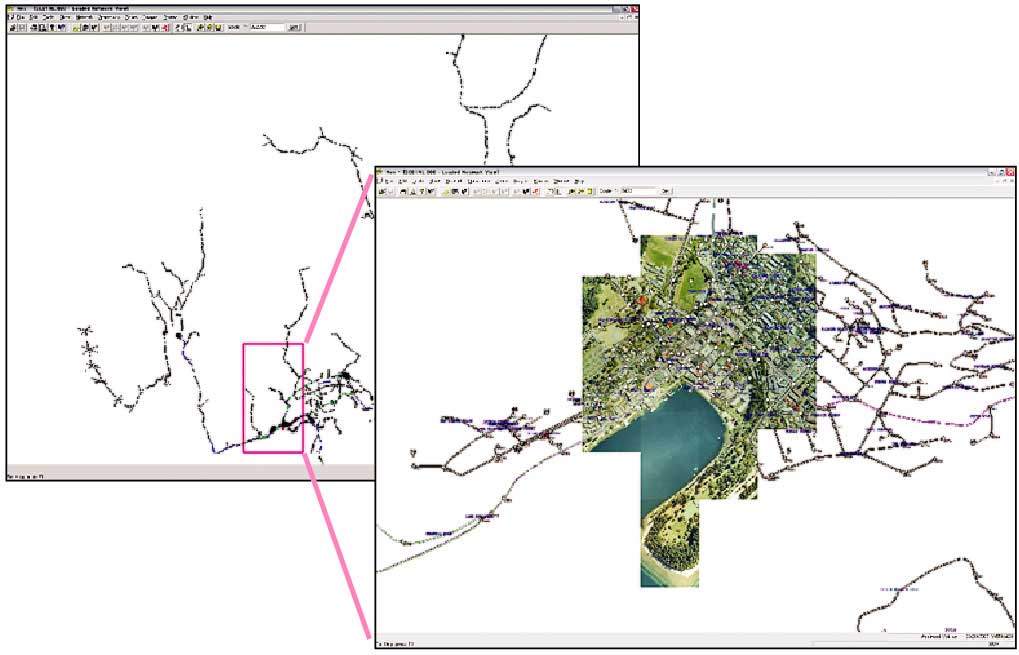Viewport: 1019px width, 655px height.
Task: Open the File menu in the back window
Action: 21,18
